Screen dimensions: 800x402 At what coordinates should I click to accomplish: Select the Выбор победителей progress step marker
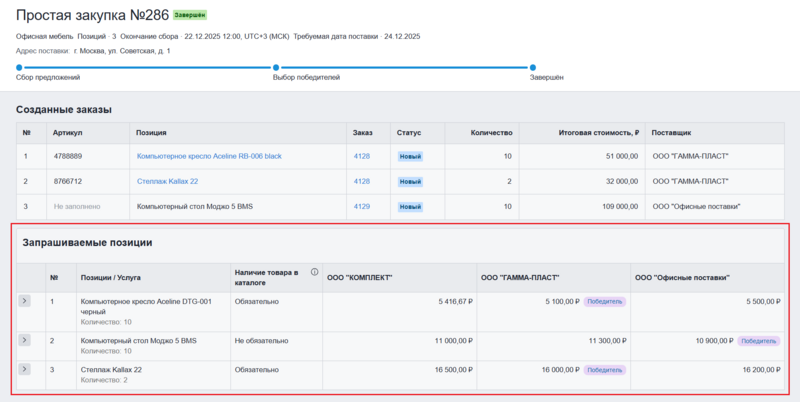[x=277, y=67]
